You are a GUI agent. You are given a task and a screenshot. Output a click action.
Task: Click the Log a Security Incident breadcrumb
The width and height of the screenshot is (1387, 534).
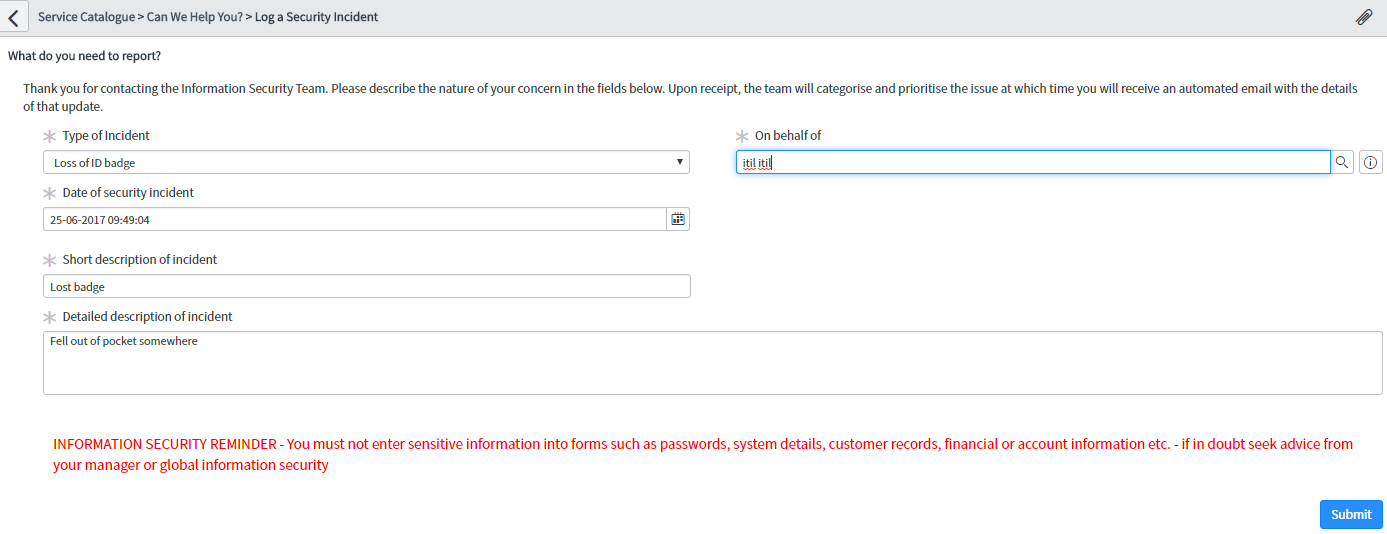pos(316,17)
